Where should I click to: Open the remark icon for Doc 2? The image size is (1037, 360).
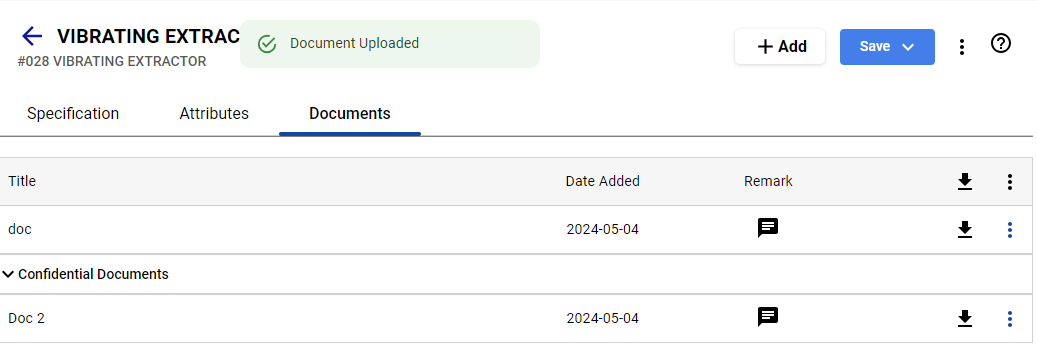pyautogui.click(x=768, y=318)
